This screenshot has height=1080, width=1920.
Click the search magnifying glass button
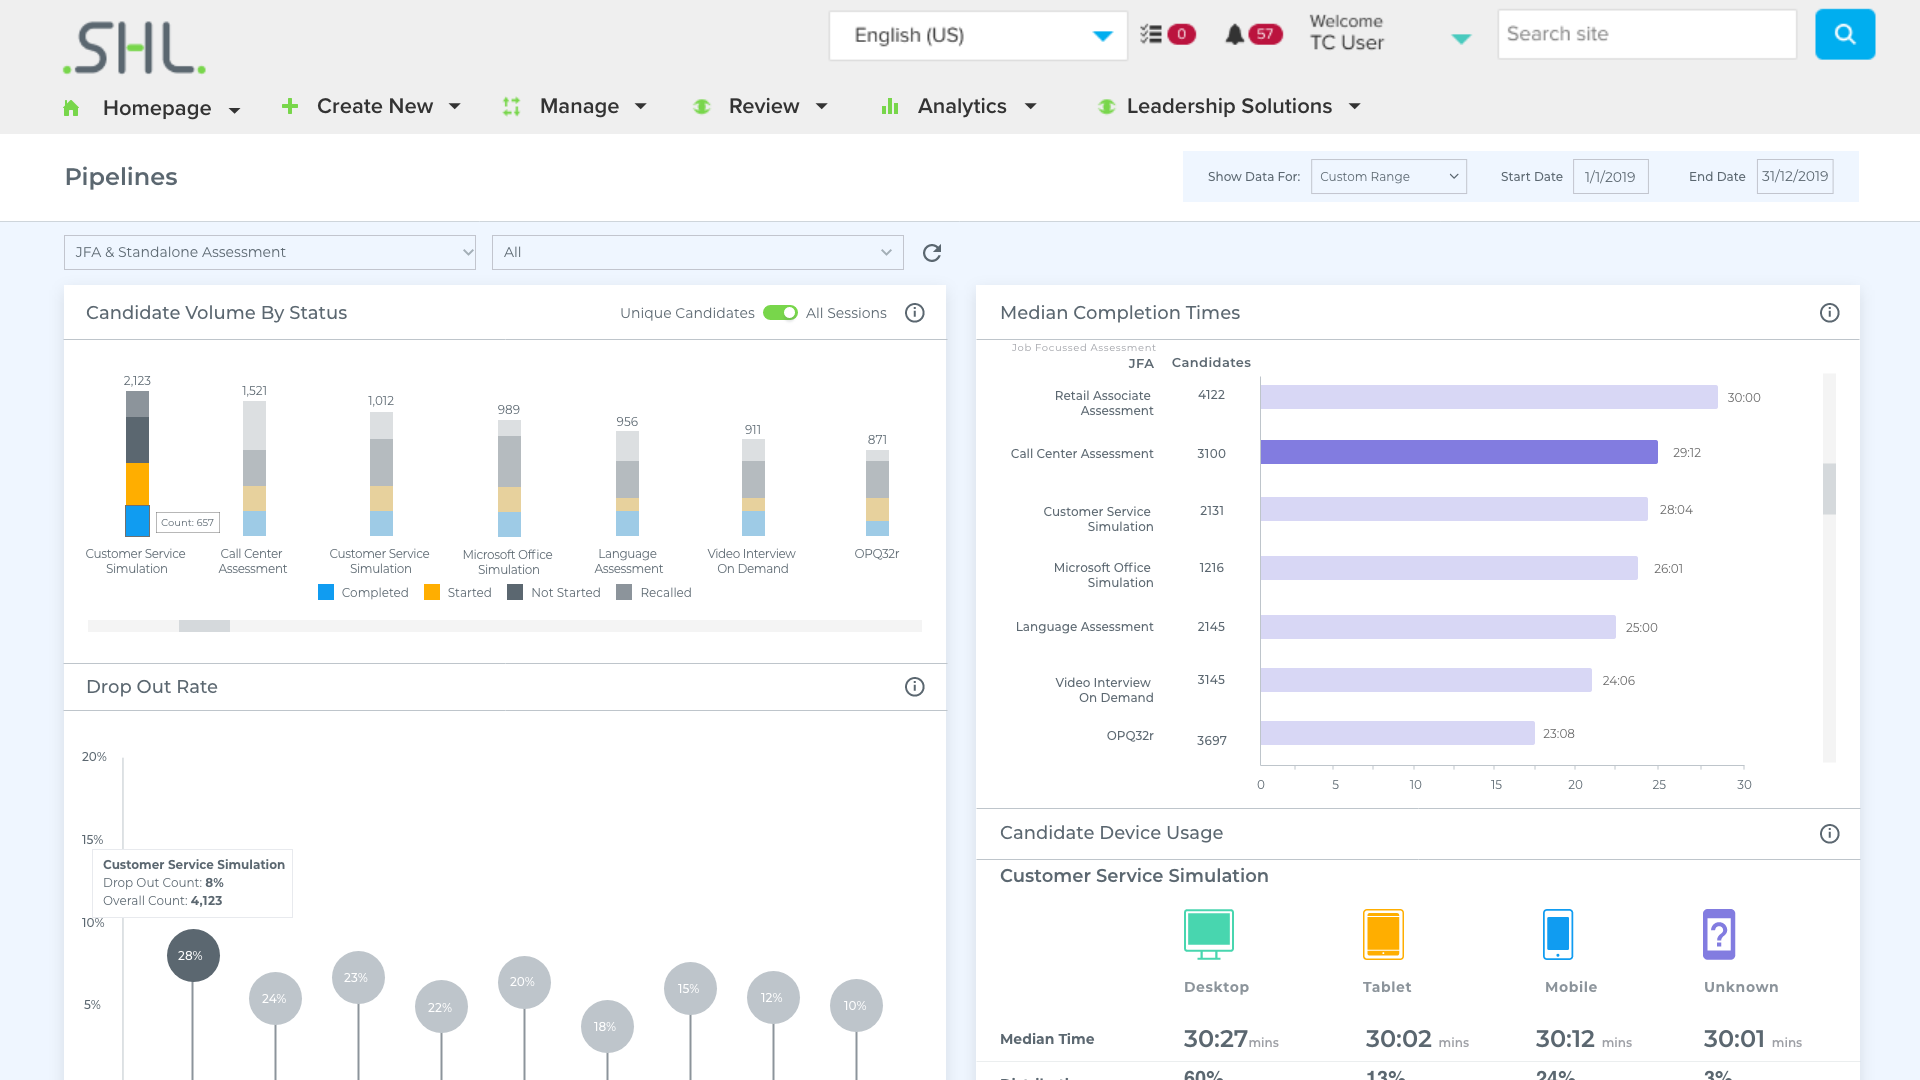point(1846,34)
